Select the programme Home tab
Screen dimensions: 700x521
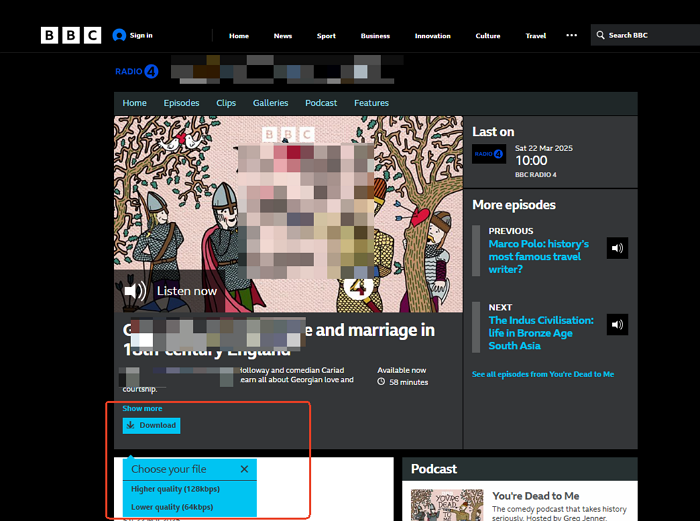[134, 103]
